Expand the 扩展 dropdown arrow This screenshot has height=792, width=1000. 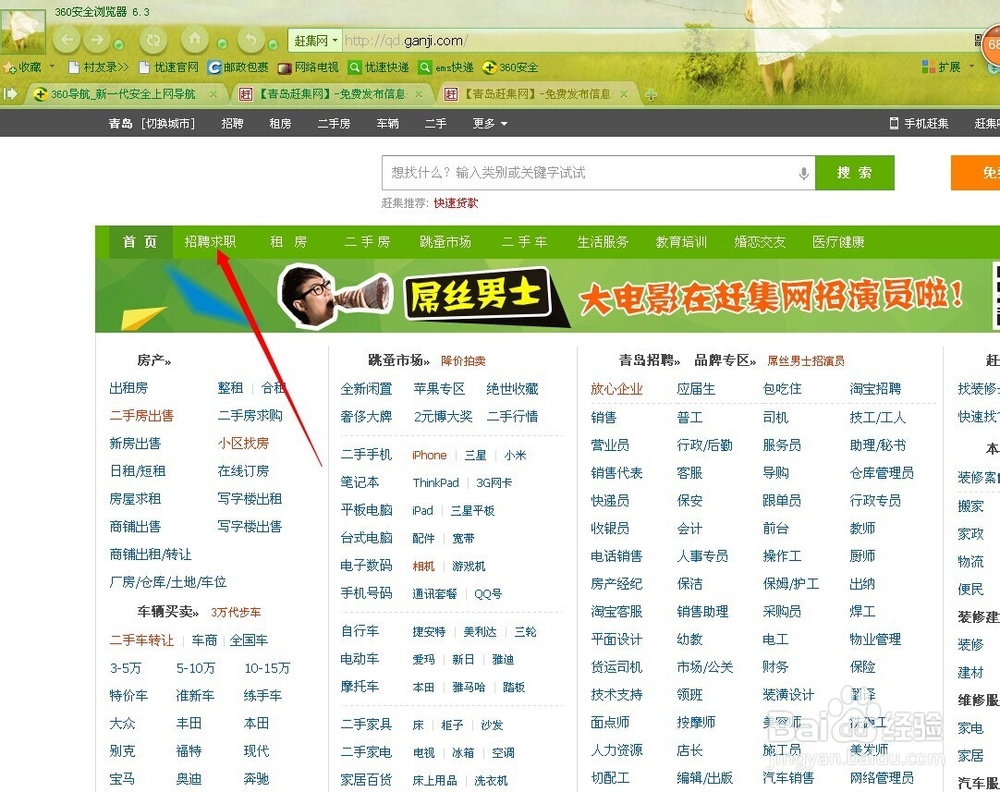coord(971,66)
